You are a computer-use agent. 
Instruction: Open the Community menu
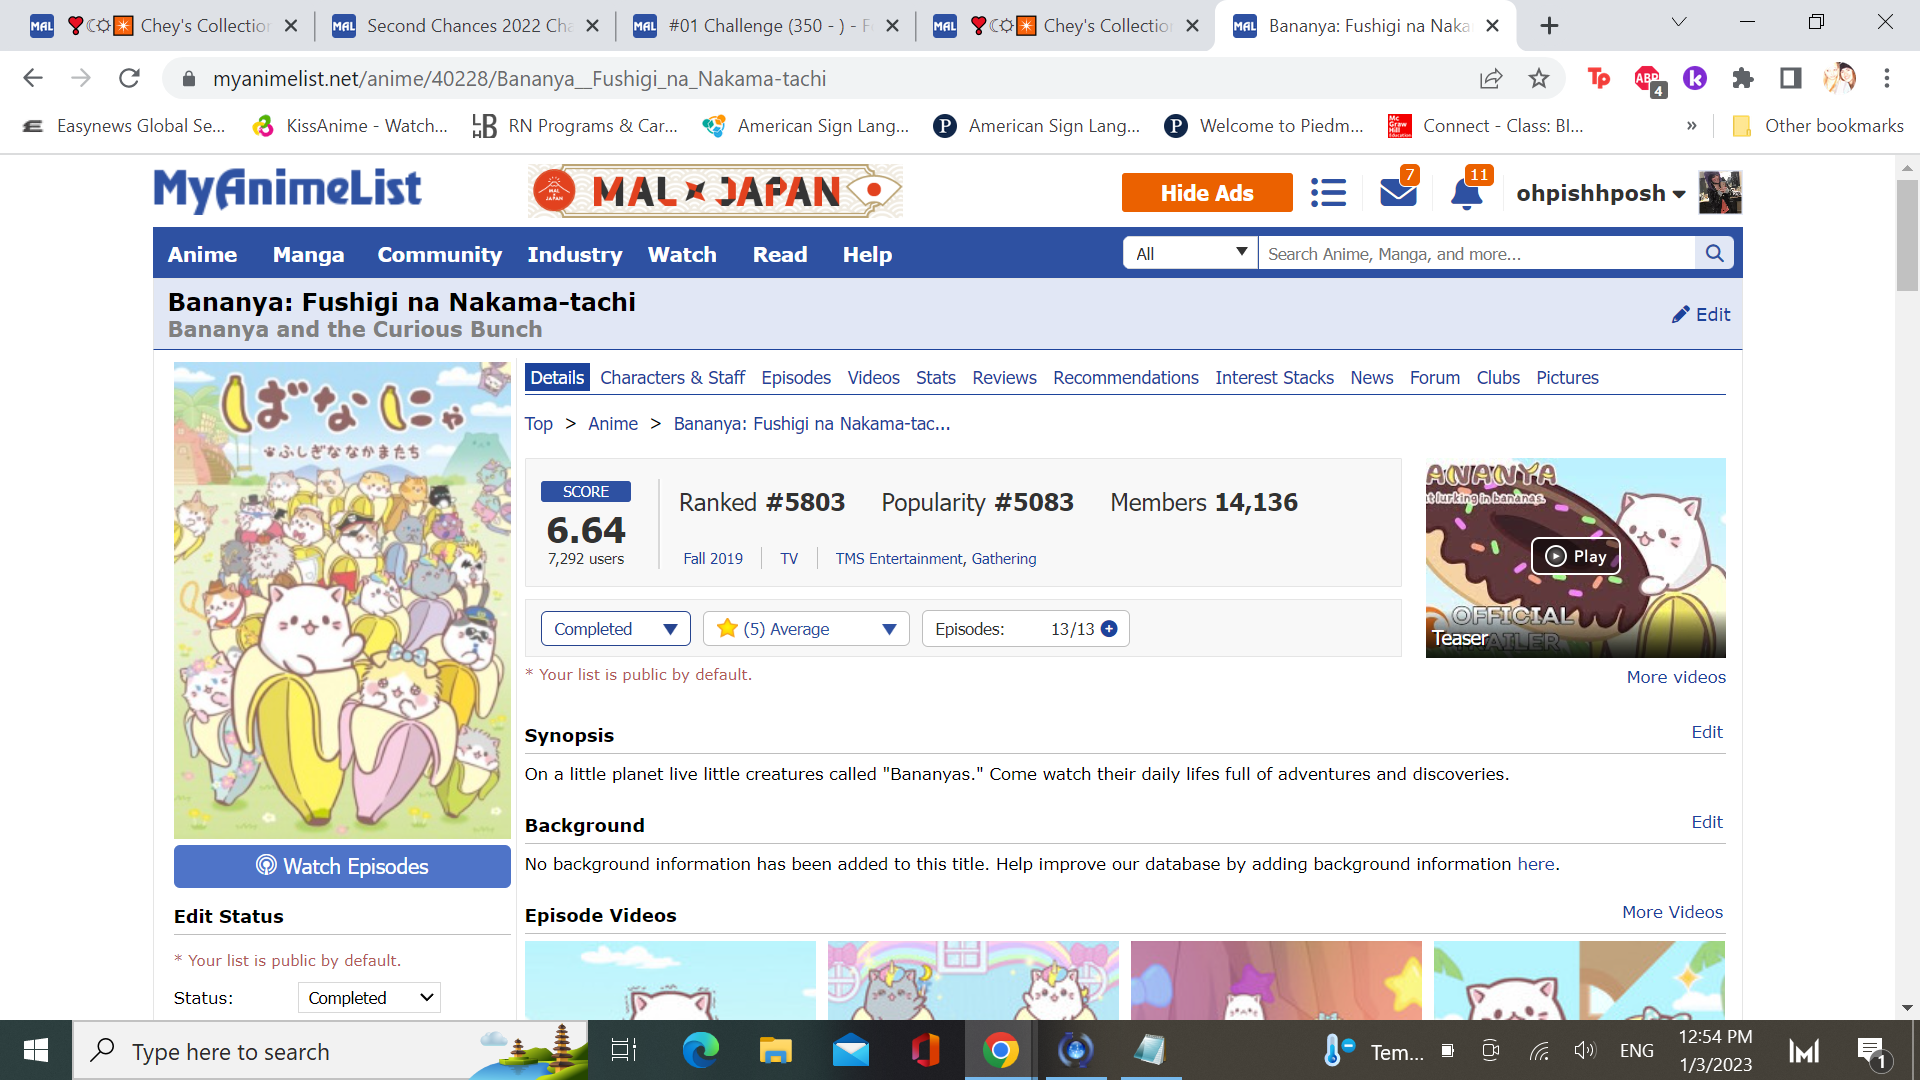tap(439, 254)
